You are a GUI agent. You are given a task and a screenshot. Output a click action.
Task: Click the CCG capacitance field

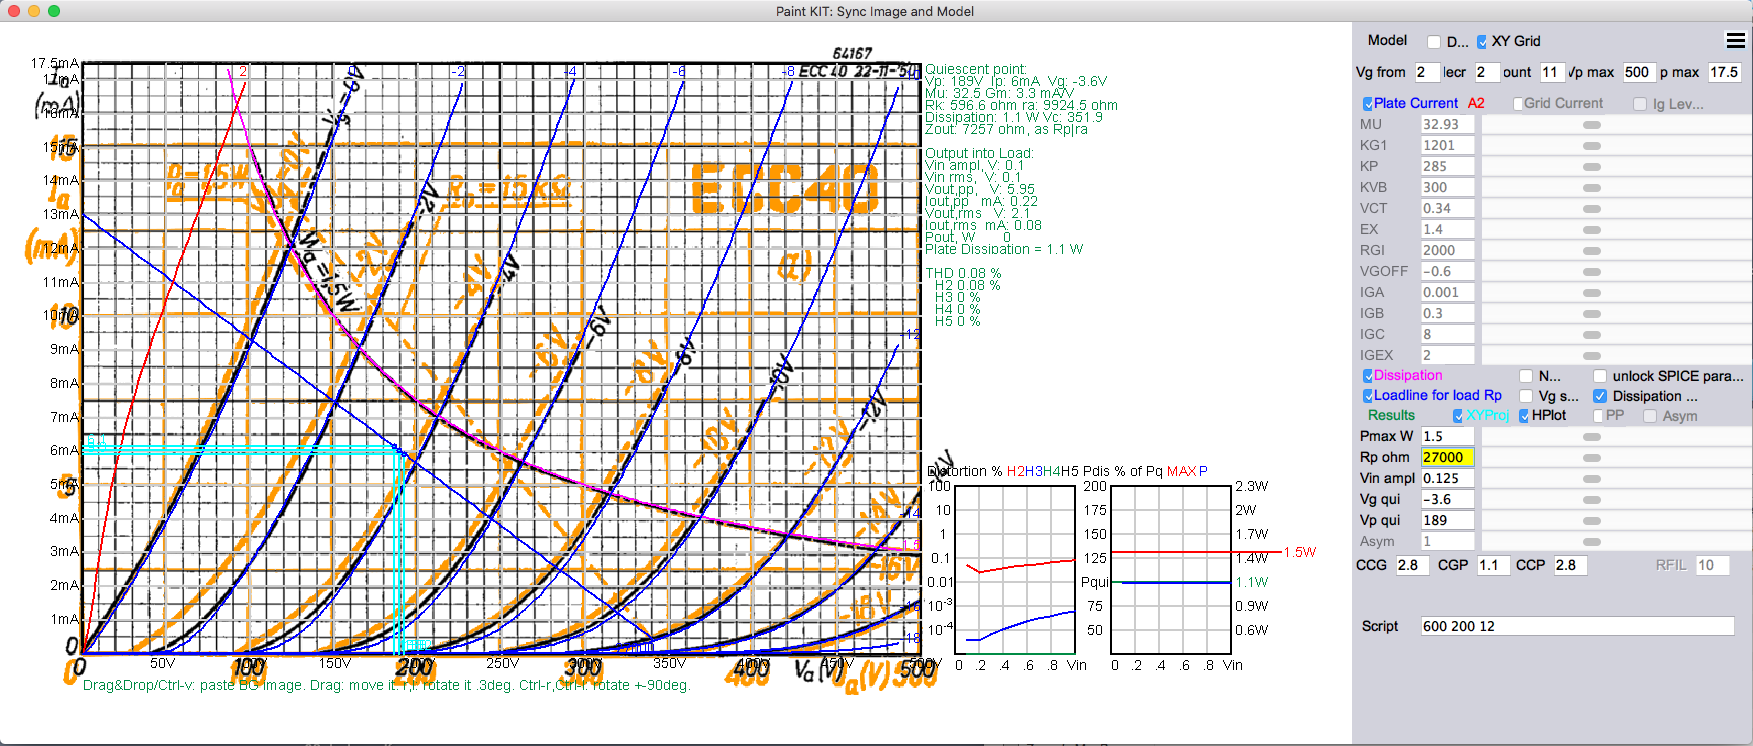click(x=1412, y=565)
